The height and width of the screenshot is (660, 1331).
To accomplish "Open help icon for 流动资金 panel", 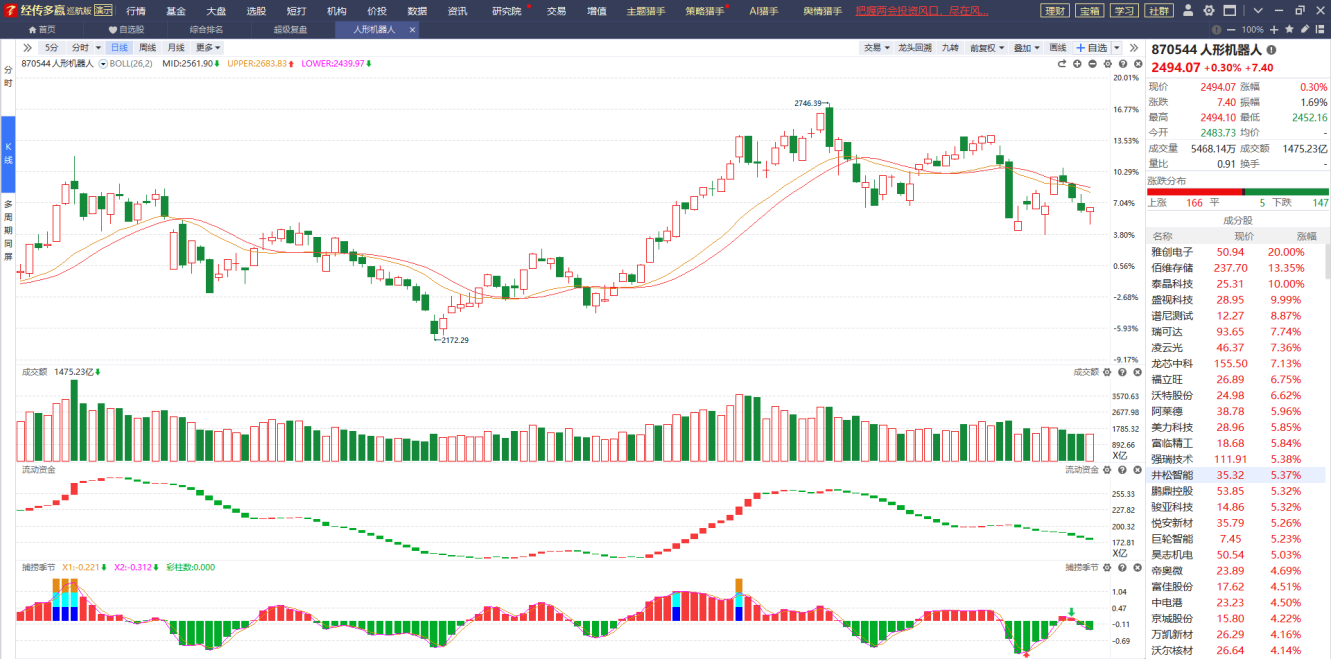I will click(x=1123, y=469).
